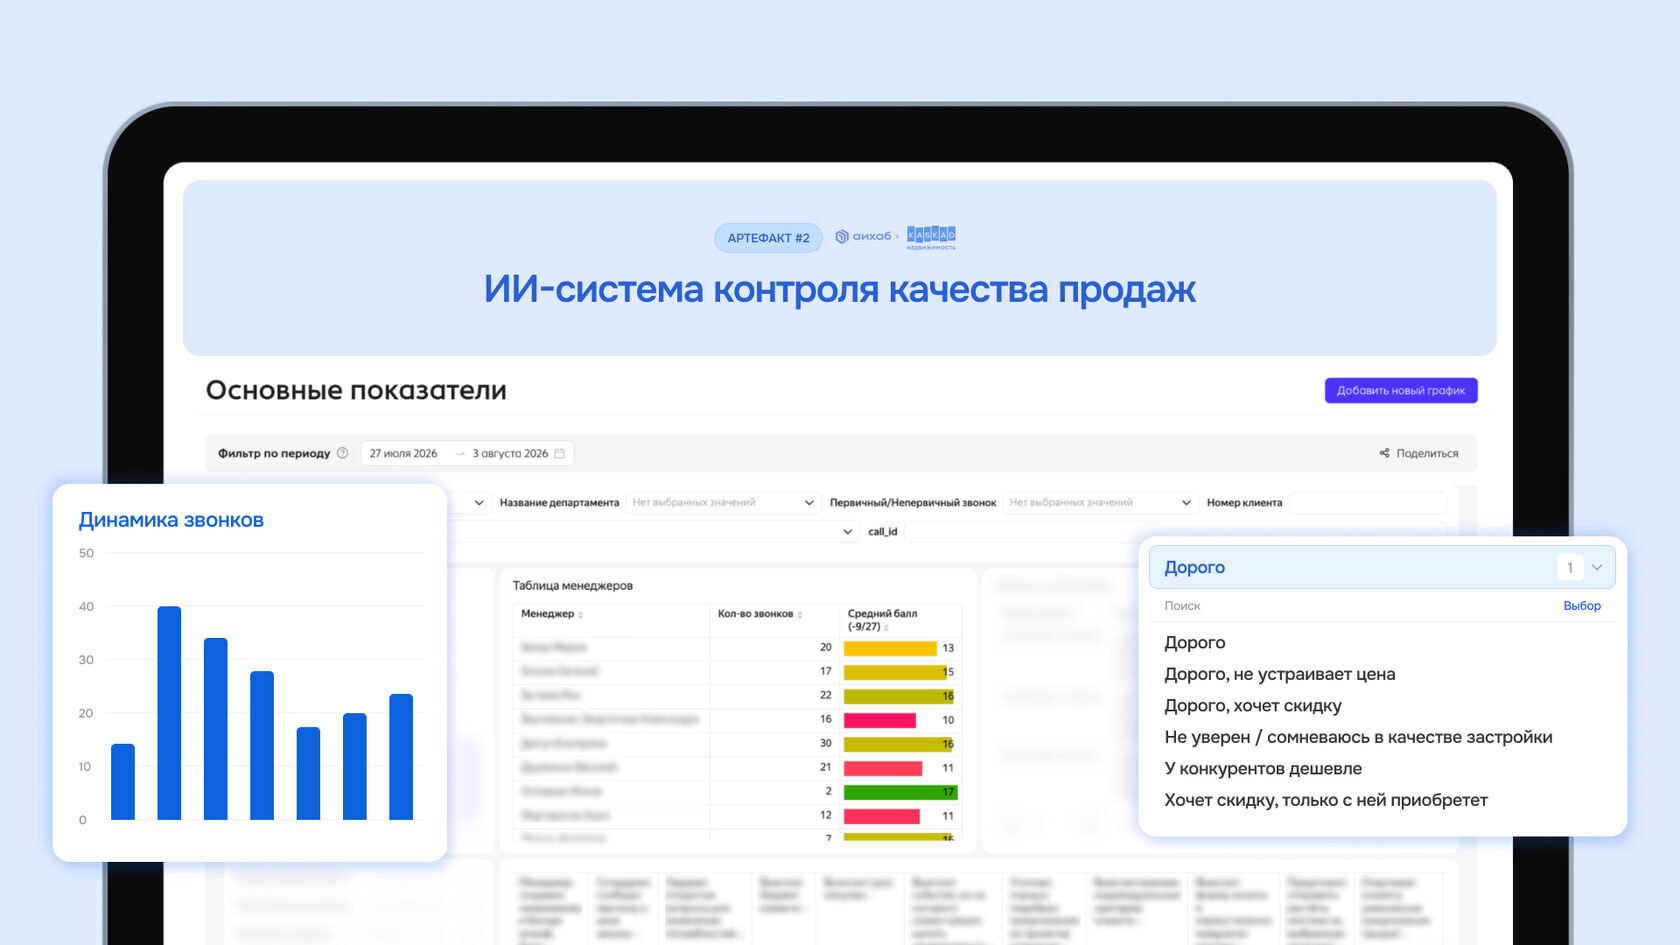This screenshot has width=1680, height=945.
Task: Sort by Кол-во звонков using its sort icon
Action: (x=800, y=614)
